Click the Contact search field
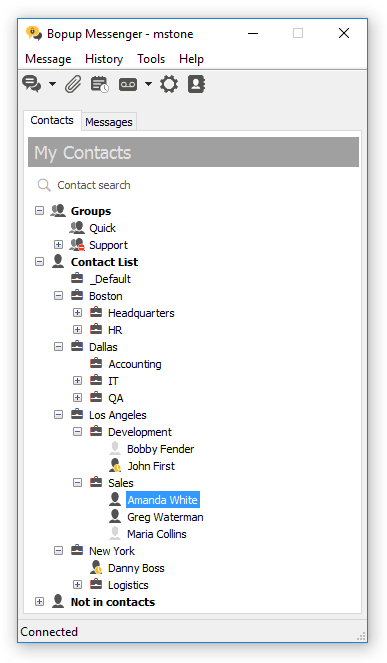This screenshot has width=387, height=663. pyautogui.click(x=193, y=185)
